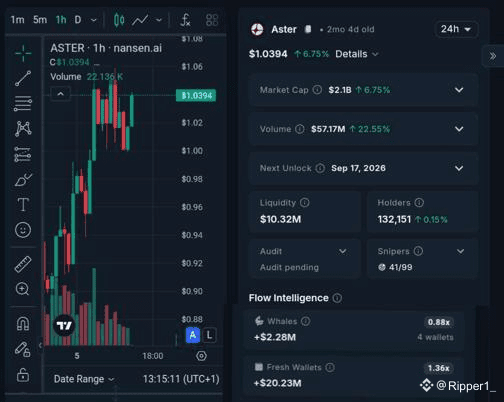This screenshot has height=402, width=504.
Task: Click ASTER · 1h · nansen.ai chart title
Action: [106, 48]
